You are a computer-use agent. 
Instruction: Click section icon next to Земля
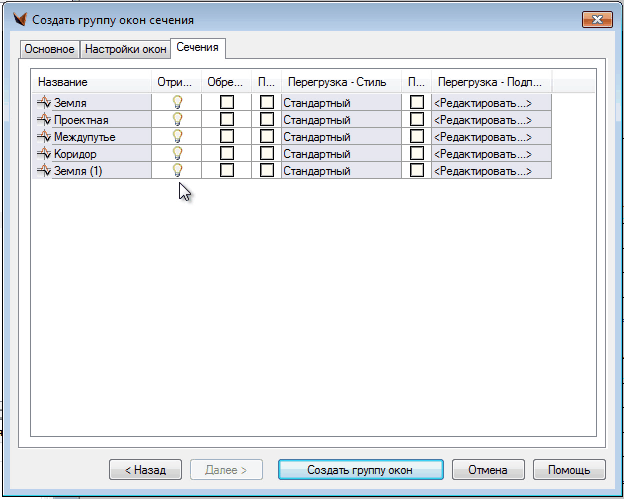(x=43, y=102)
